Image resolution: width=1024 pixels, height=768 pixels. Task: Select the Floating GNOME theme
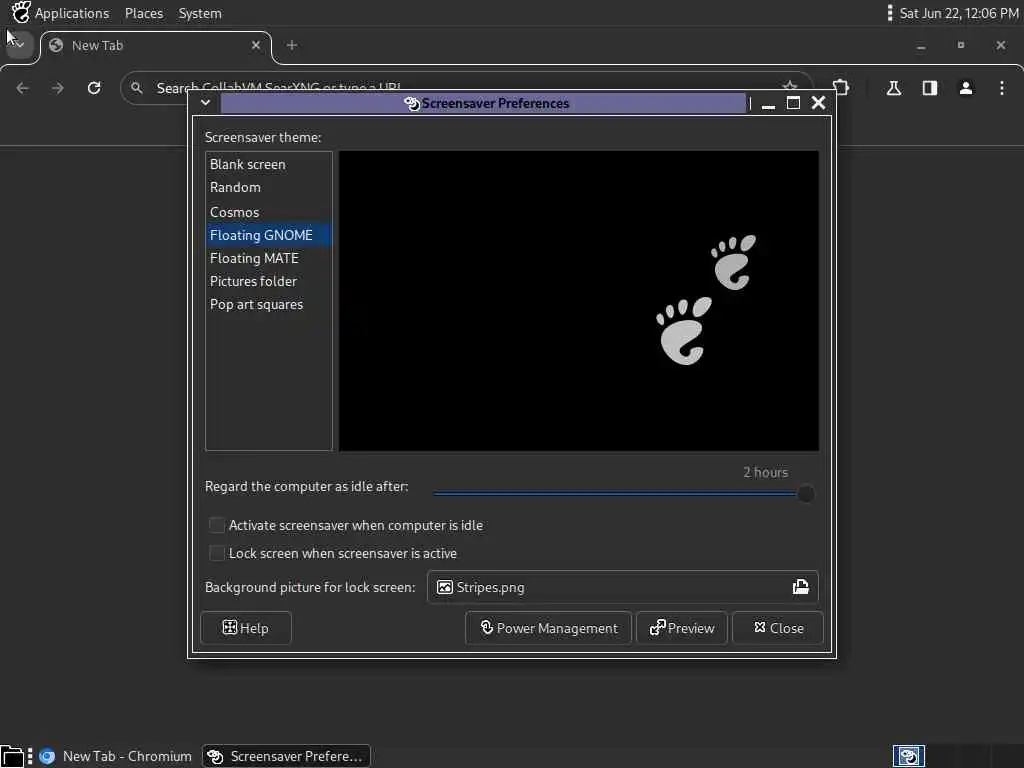pyautogui.click(x=268, y=235)
